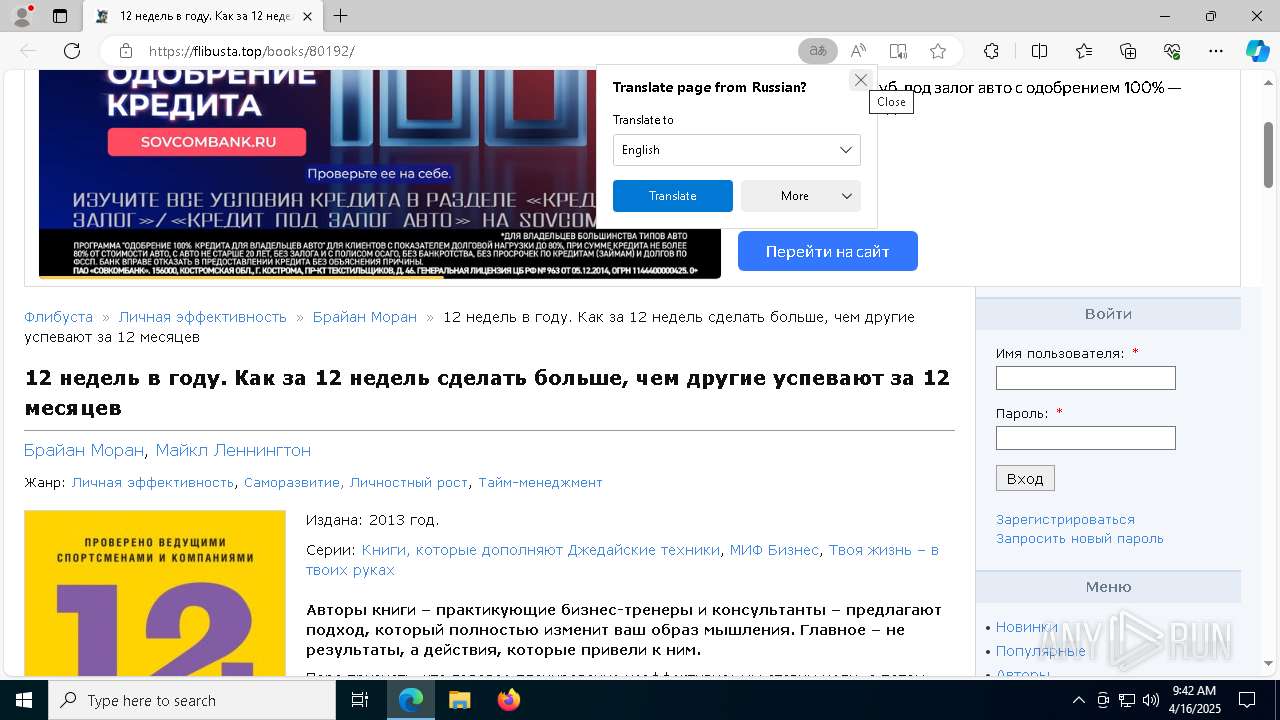This screenshot has height=720, width=1280.
Task: Open Settings and more menu
Action: click(1216, 51)
